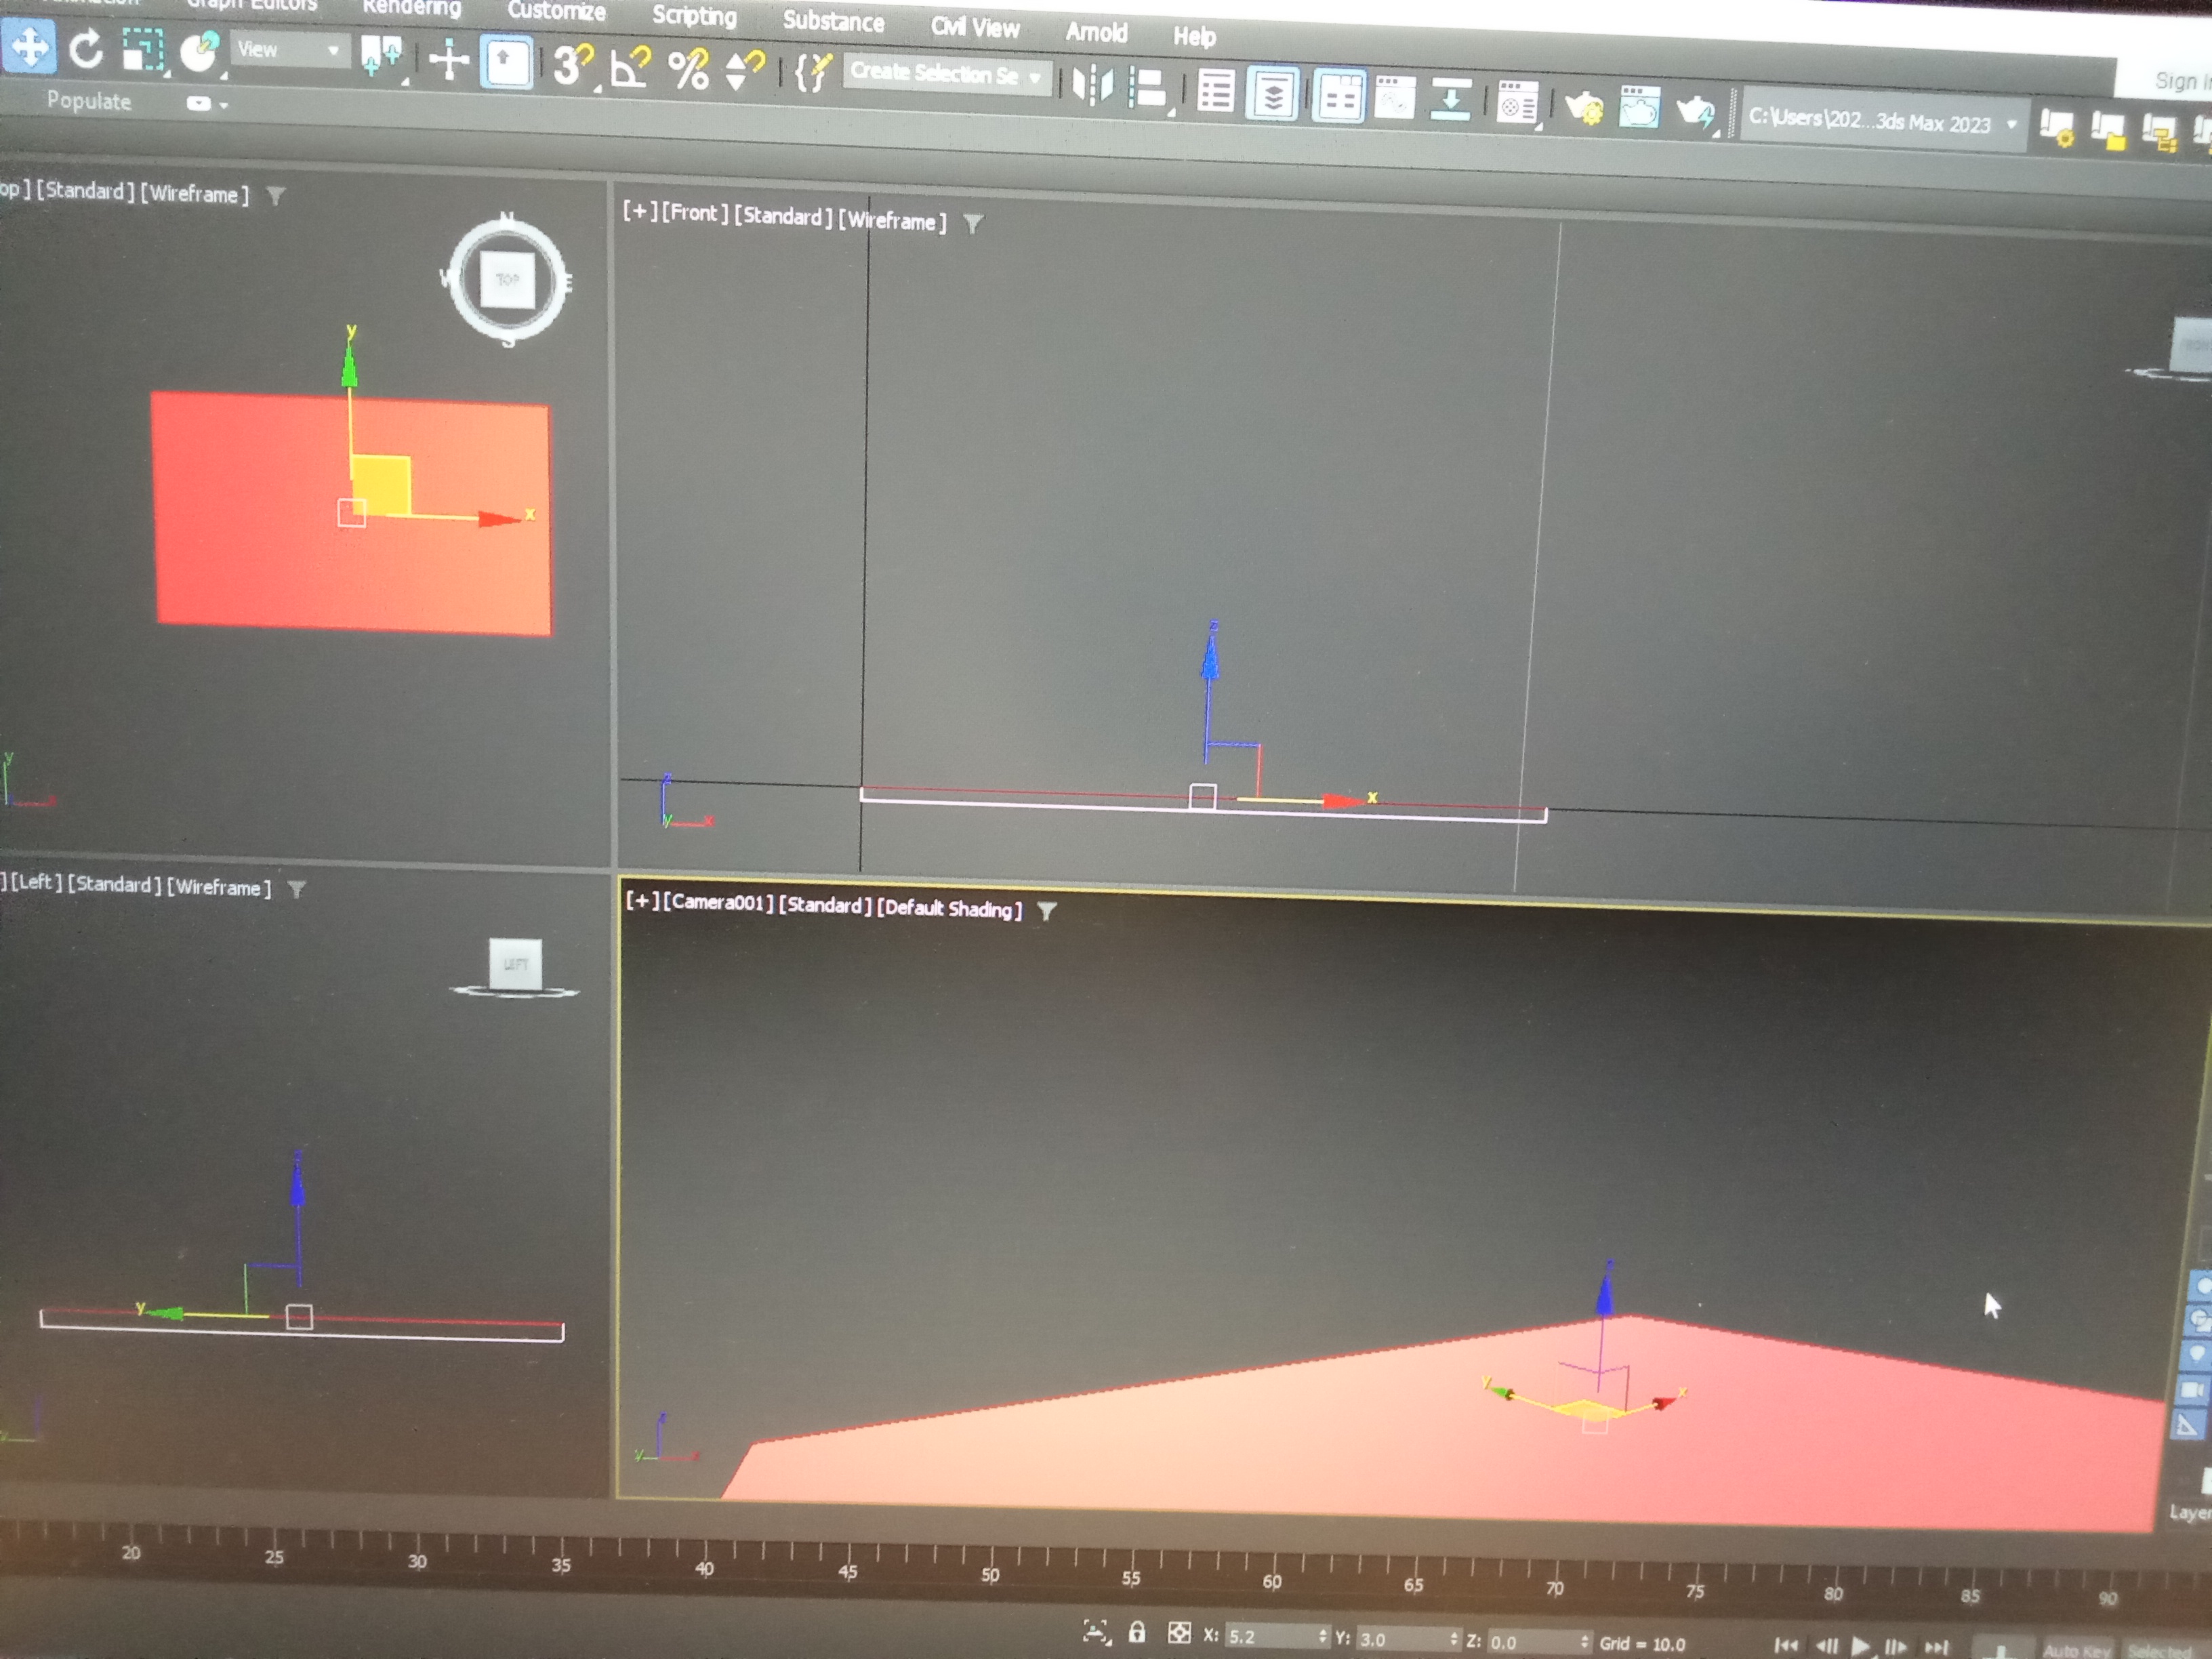
Task: Select the Scale tool icon
Action: click(x=143, y=50)
